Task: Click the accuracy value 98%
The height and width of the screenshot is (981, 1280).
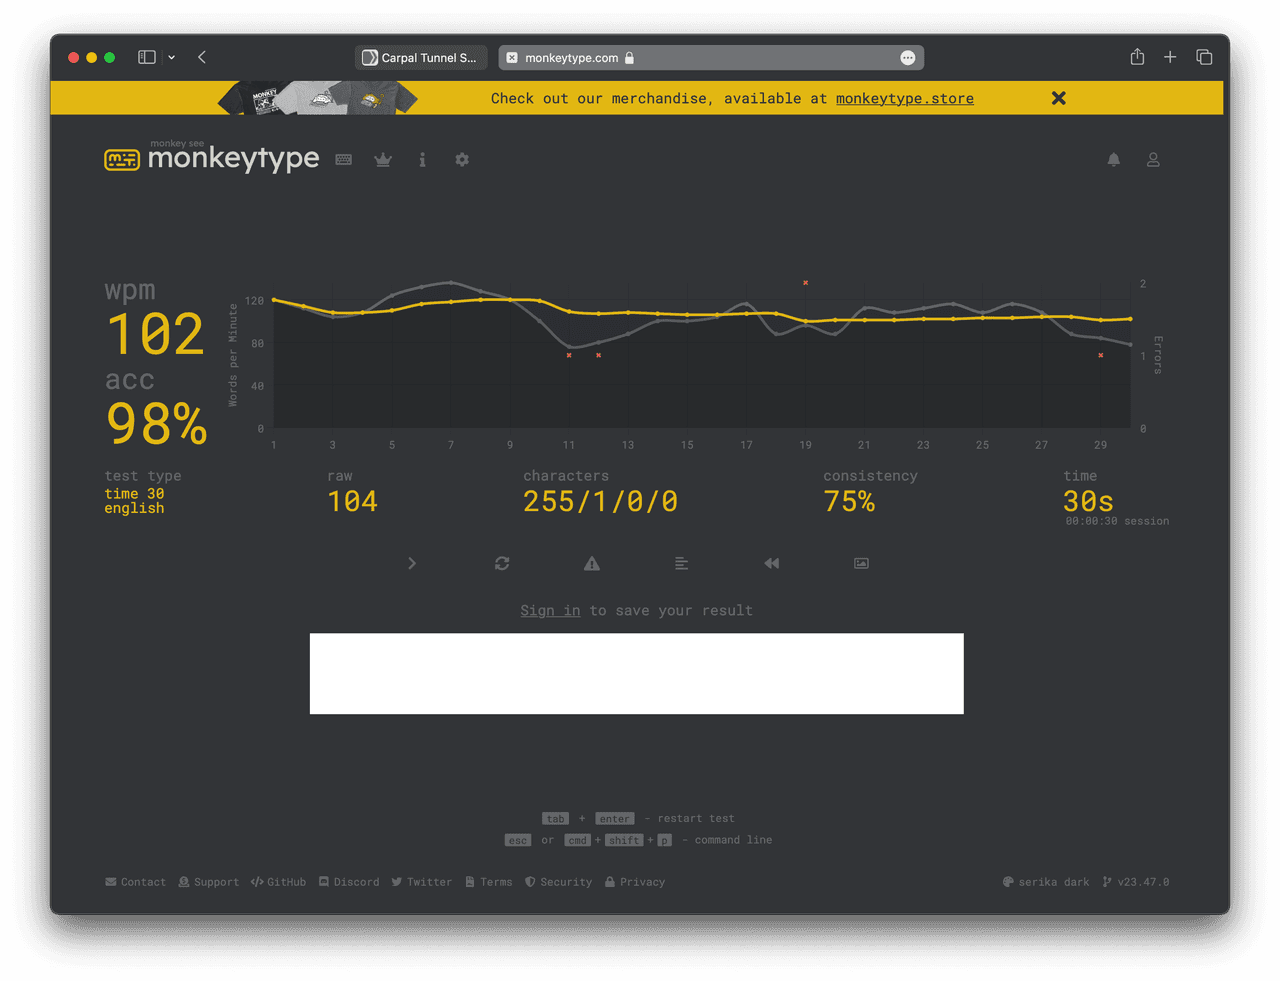Action: 157,424
